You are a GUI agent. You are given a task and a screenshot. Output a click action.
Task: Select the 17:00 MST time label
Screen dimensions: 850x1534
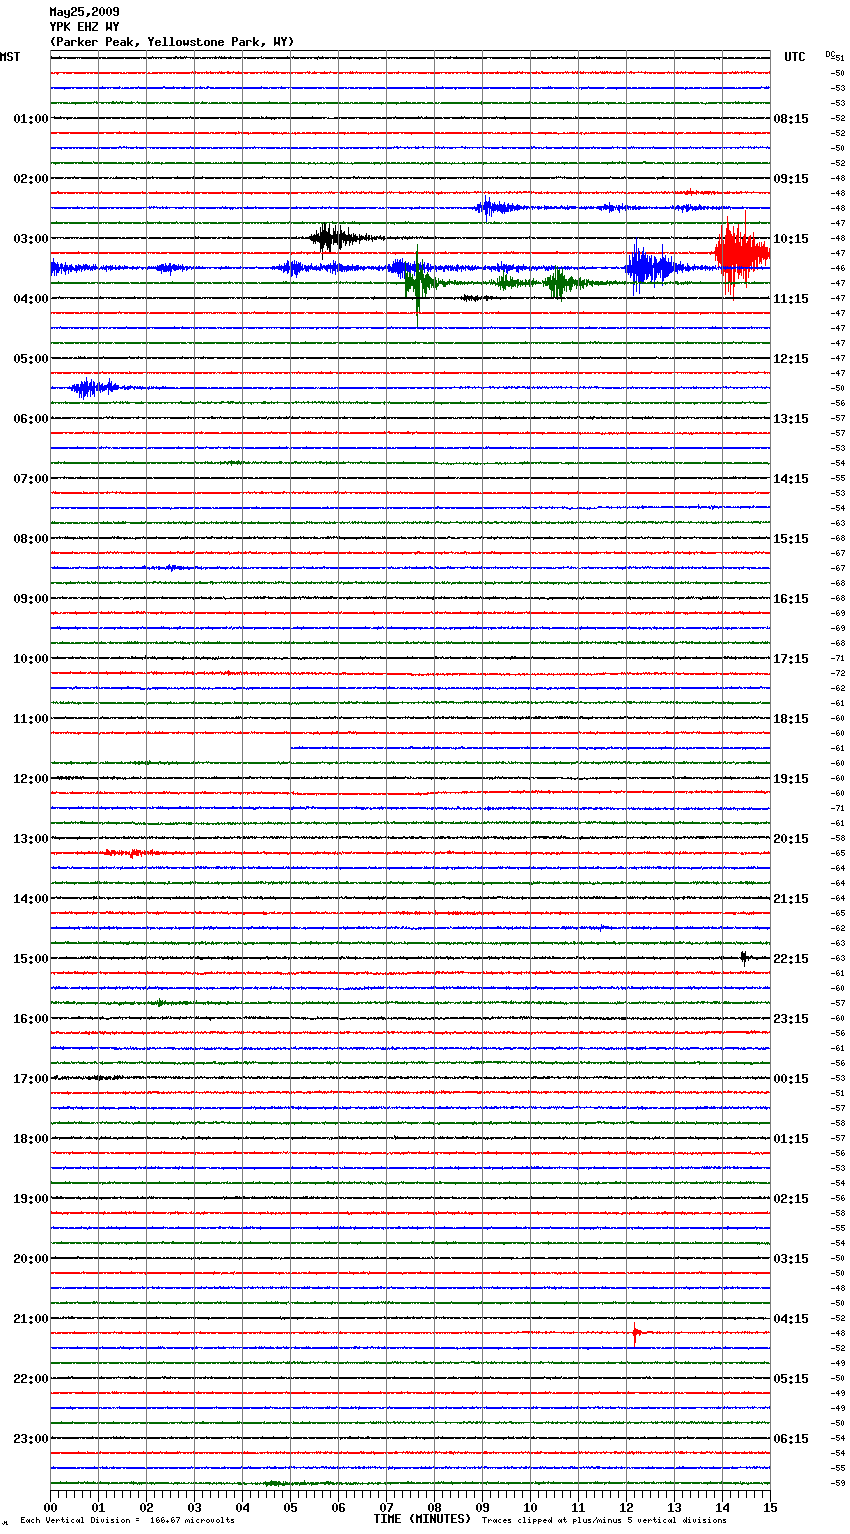30,1078
